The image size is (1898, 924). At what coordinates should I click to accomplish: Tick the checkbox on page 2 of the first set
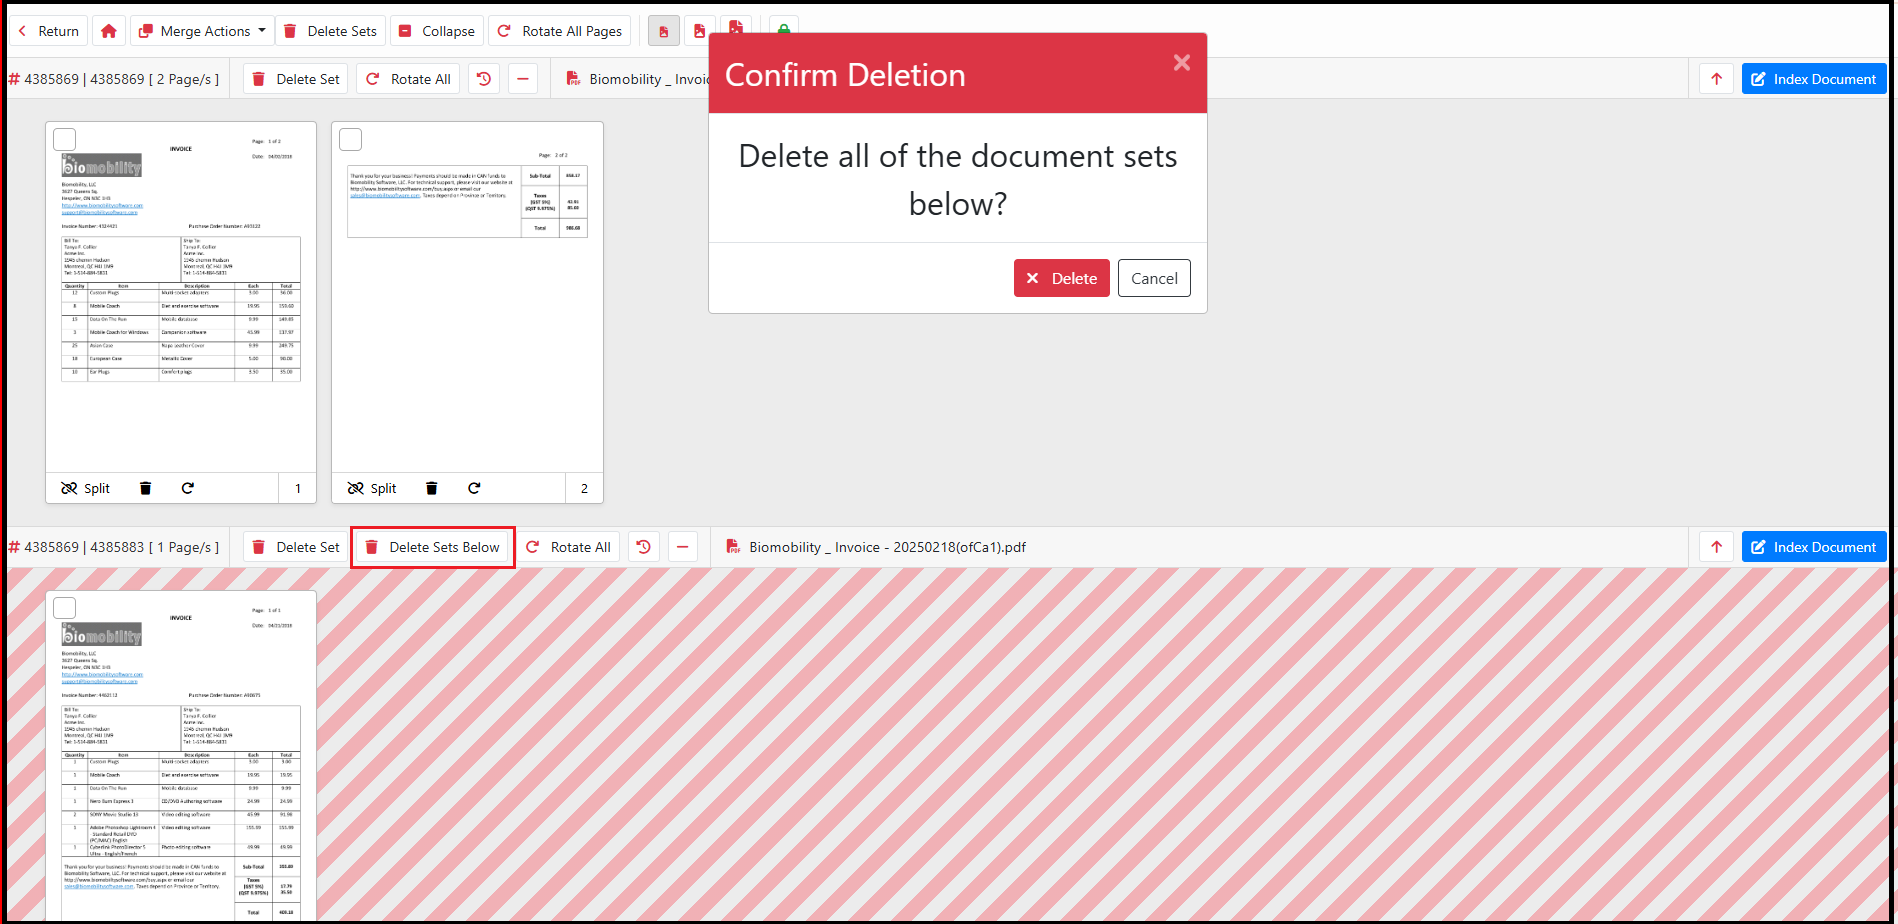pos(351,140)
